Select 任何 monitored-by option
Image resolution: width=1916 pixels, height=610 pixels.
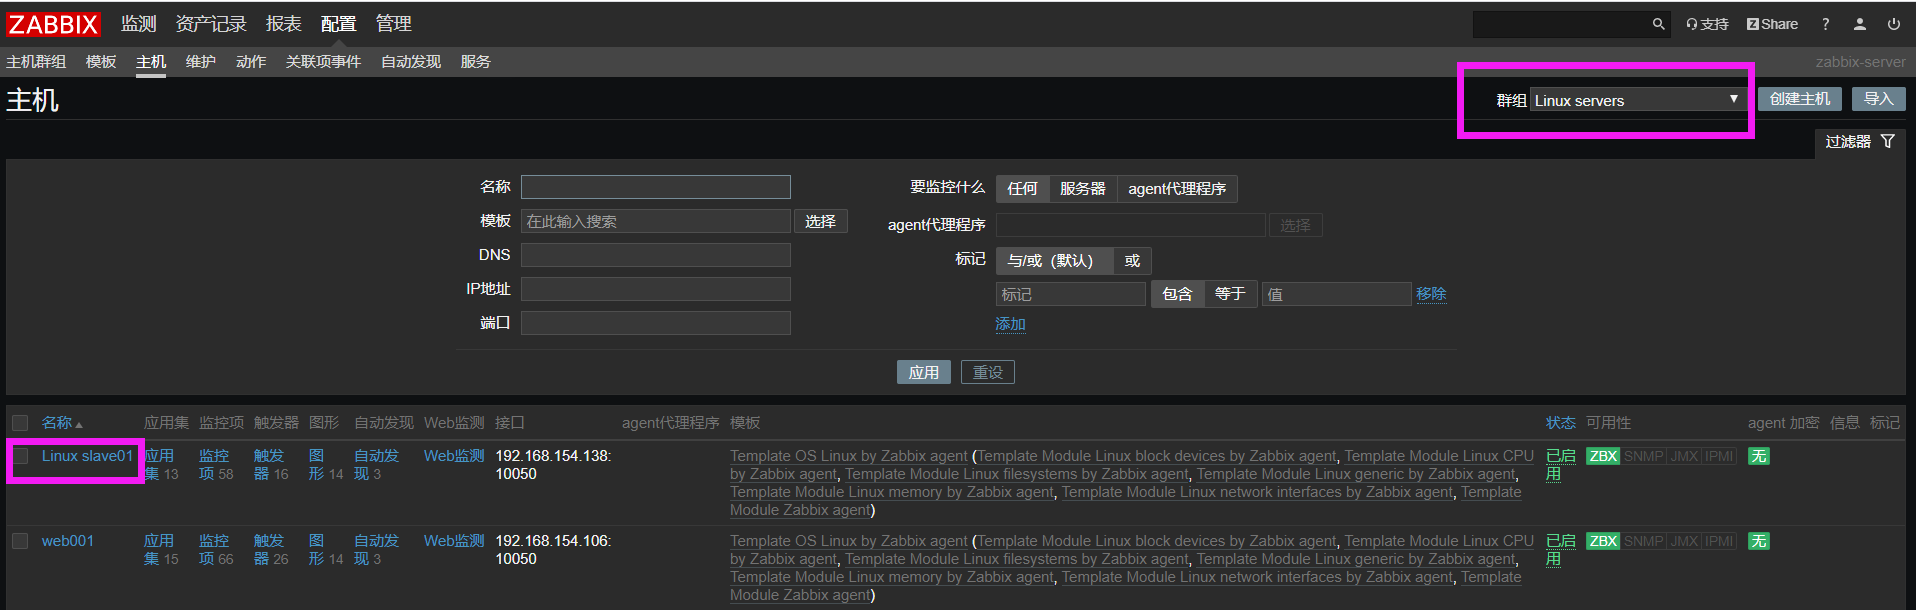[x=1022, y=188]
